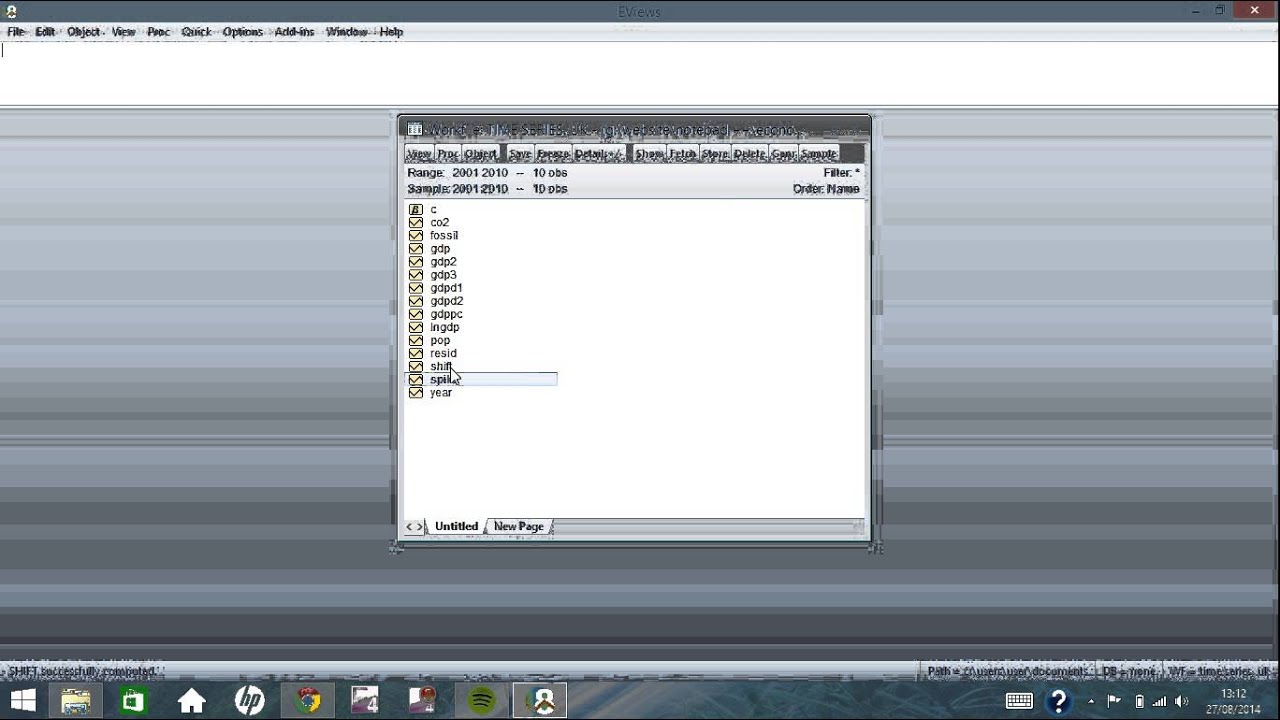Select the coefficient vector c icon

pyautogui.click(x=416, y=209)
